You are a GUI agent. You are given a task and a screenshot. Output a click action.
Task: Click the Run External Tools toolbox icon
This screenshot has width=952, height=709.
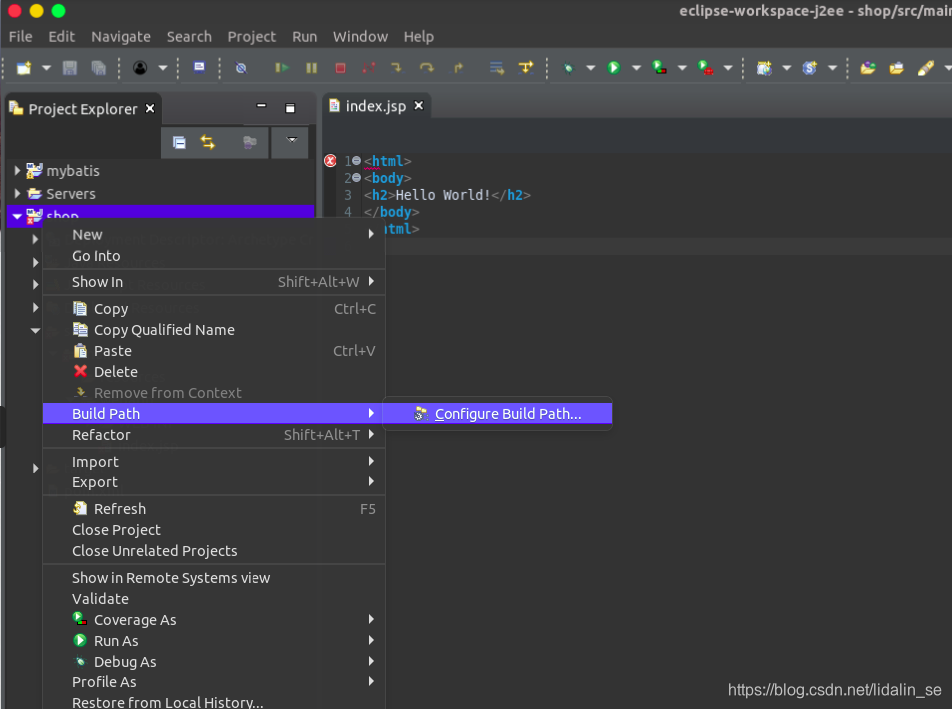(706, 67)
